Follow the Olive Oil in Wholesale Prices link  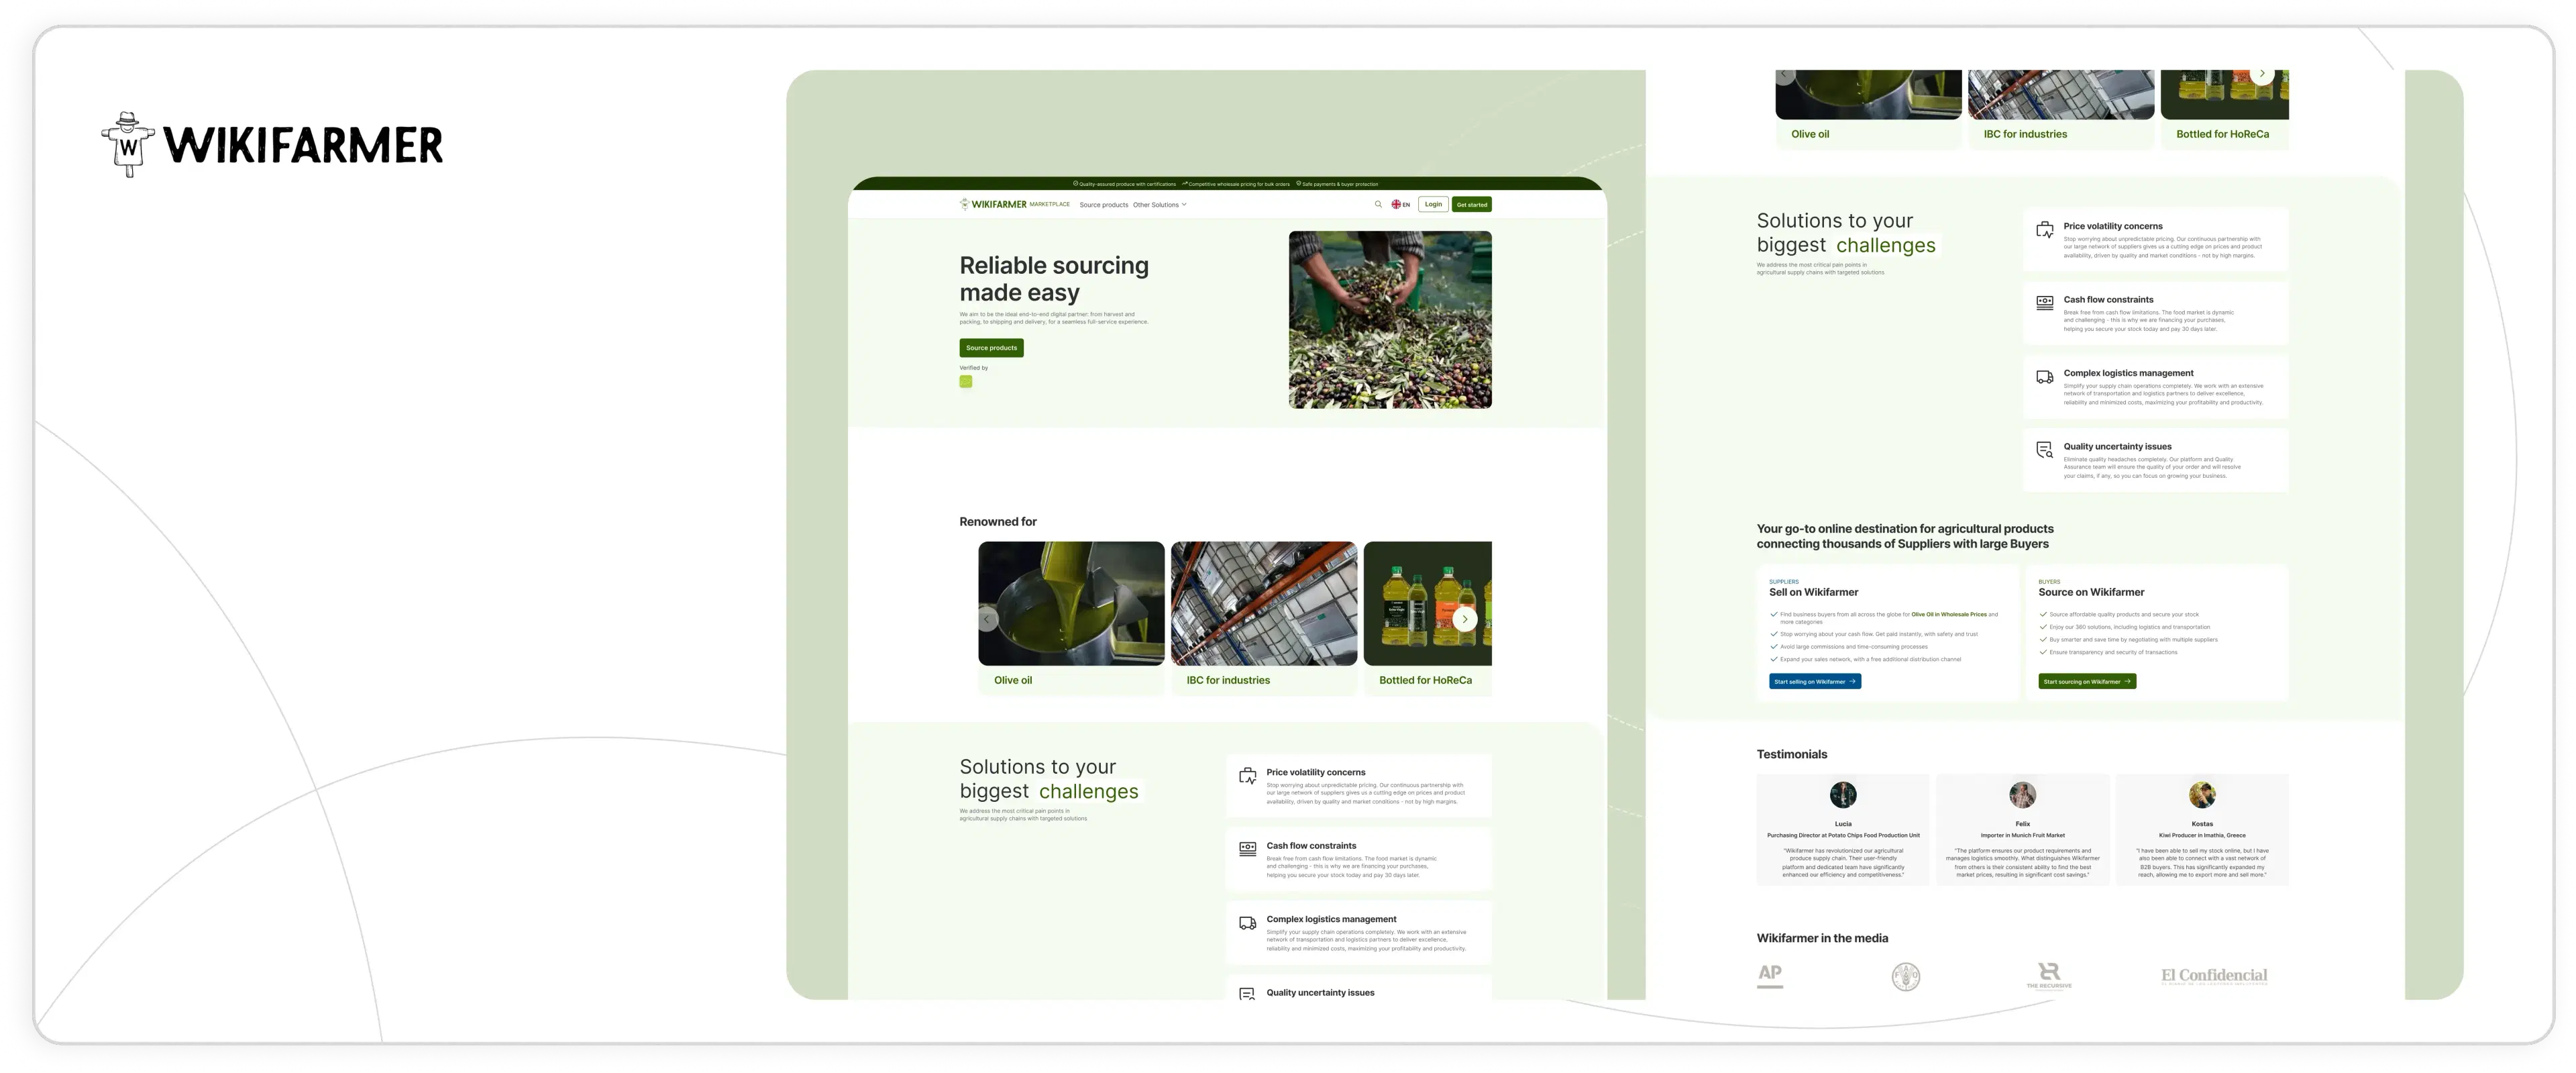click(x=1949, y=614)
